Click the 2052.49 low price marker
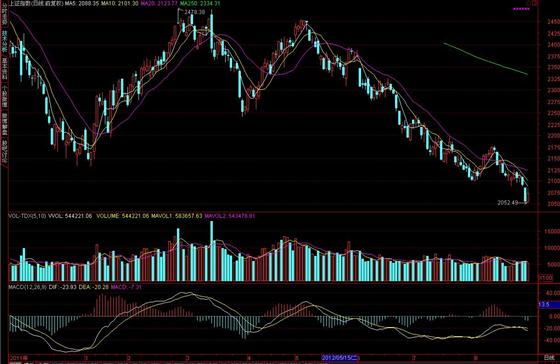Screen dimensions: 560x364 click(508, 203)
